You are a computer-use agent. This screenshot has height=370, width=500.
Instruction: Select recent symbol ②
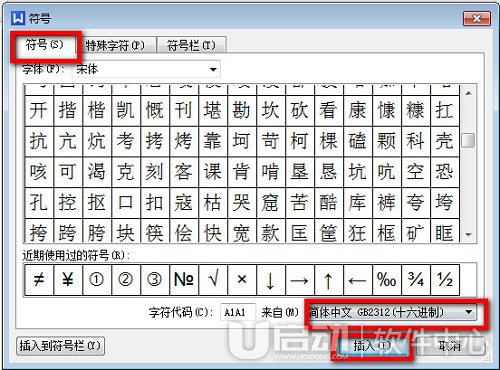(x=126, y=279)
